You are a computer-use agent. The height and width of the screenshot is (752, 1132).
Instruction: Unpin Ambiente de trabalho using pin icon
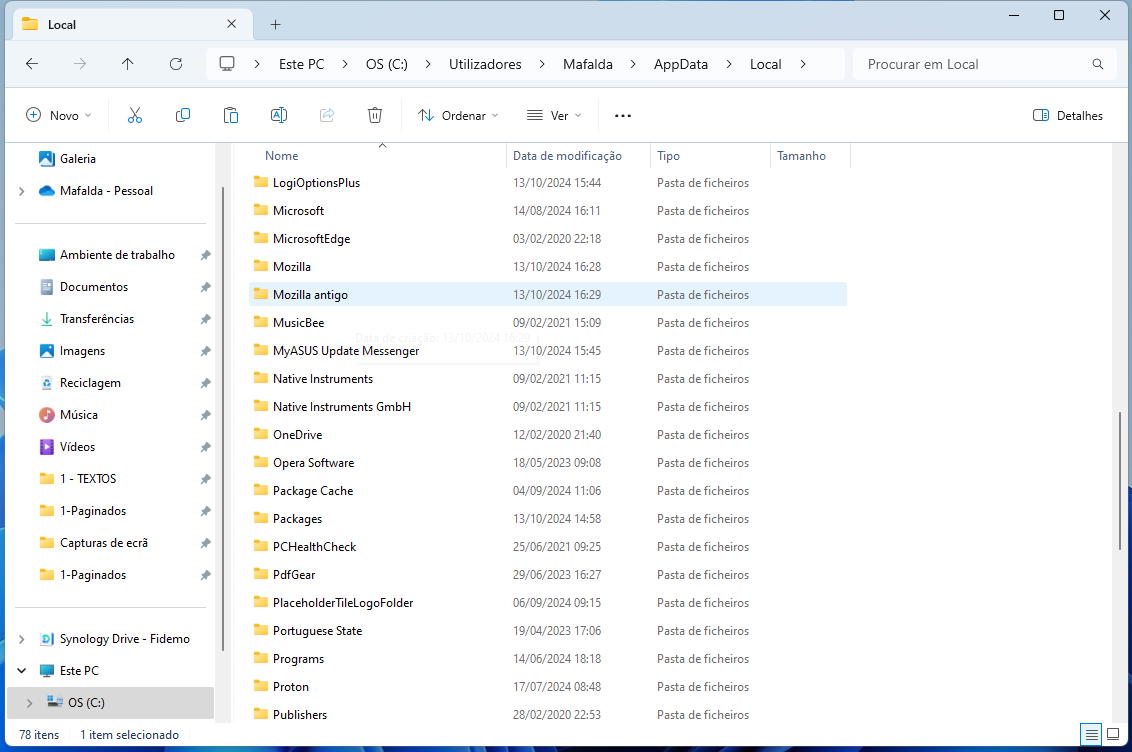tap(206, 255)
